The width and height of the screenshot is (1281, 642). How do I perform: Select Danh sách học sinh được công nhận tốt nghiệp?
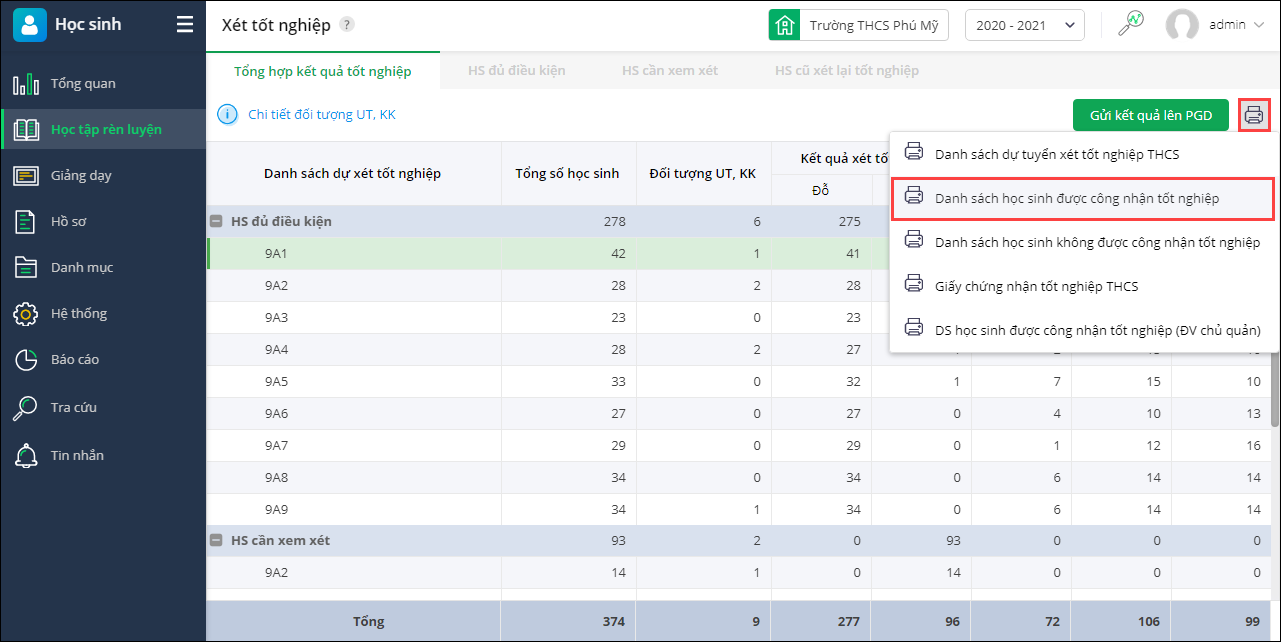click(1077, 198)
